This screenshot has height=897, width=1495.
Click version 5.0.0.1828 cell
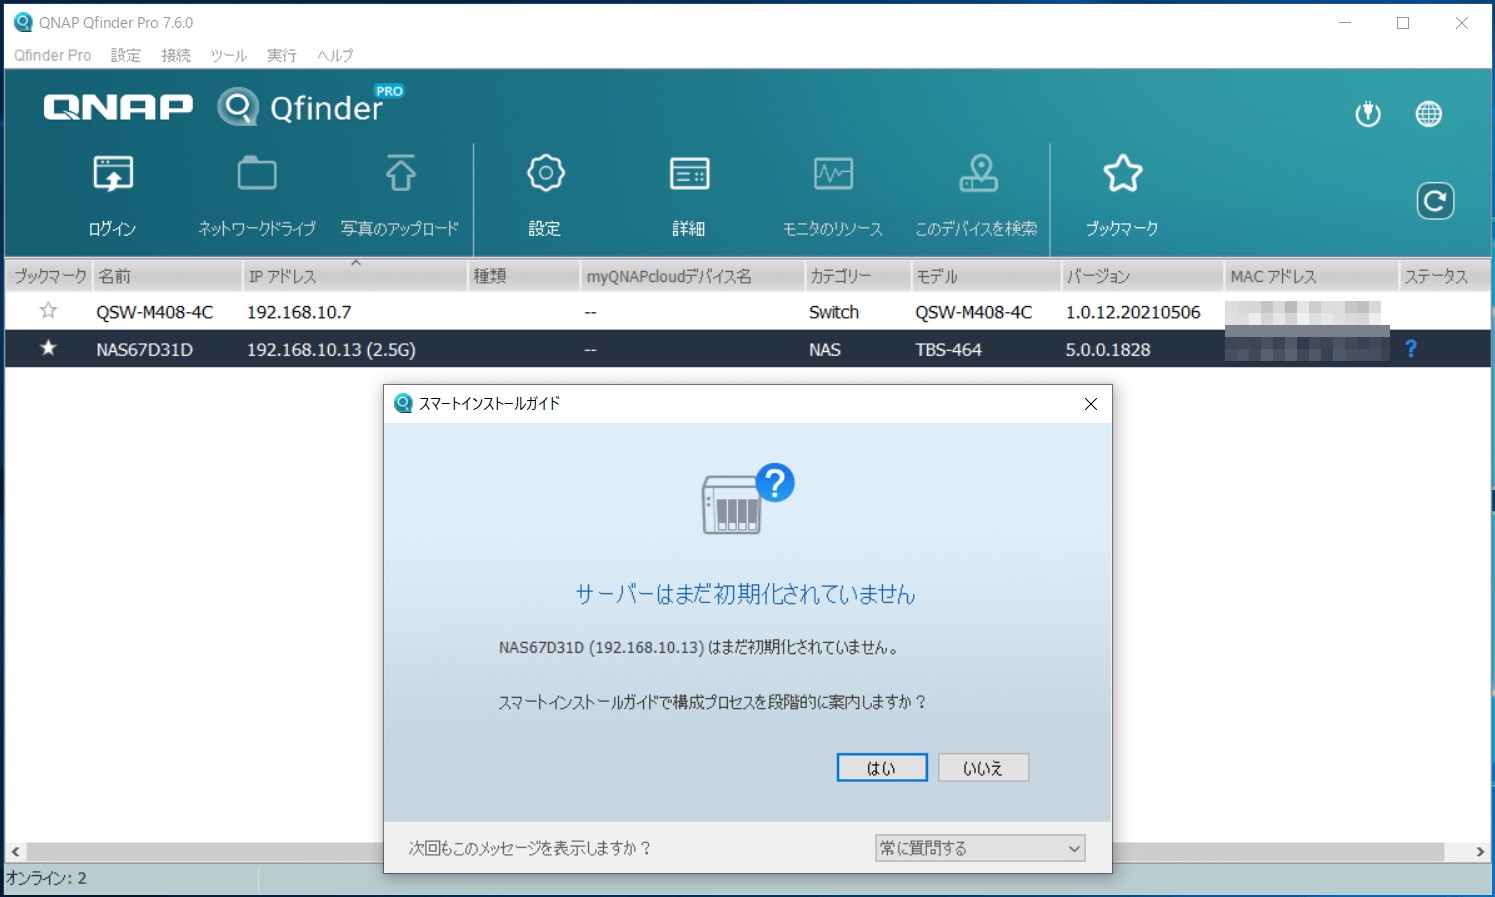click(x=1108, y=349)
